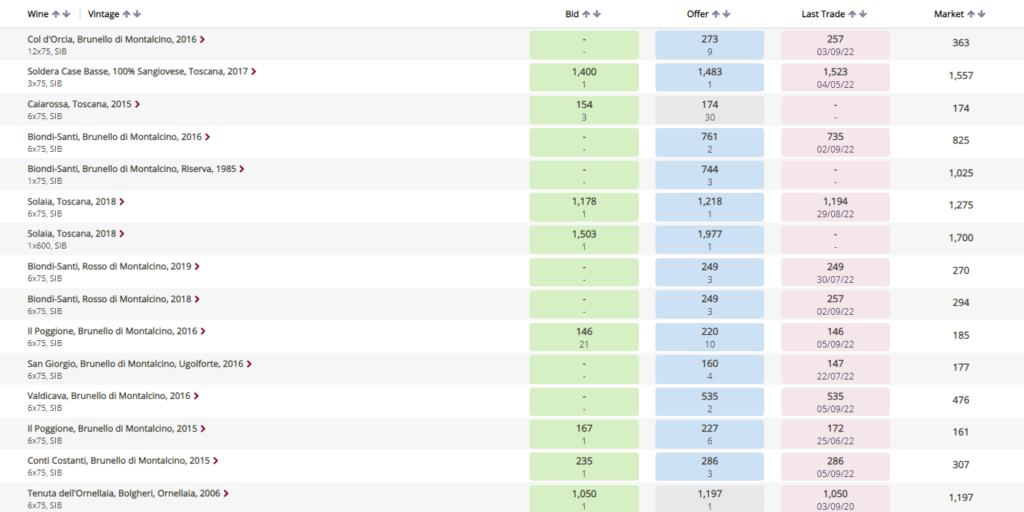Select the 1,400 bid on Soldera Case Basse
This screenshot has width=1024, height=512.
[x=584, y=78]
